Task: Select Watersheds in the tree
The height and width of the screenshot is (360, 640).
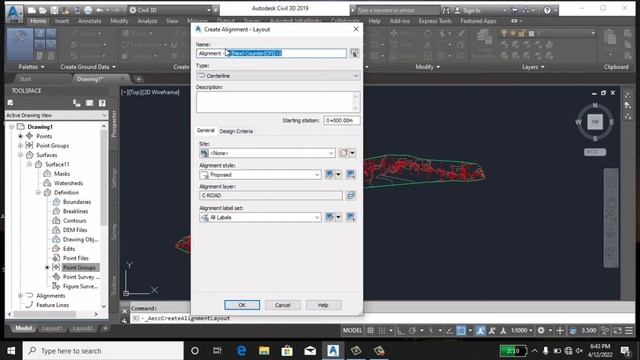Action: click(68, 183)
